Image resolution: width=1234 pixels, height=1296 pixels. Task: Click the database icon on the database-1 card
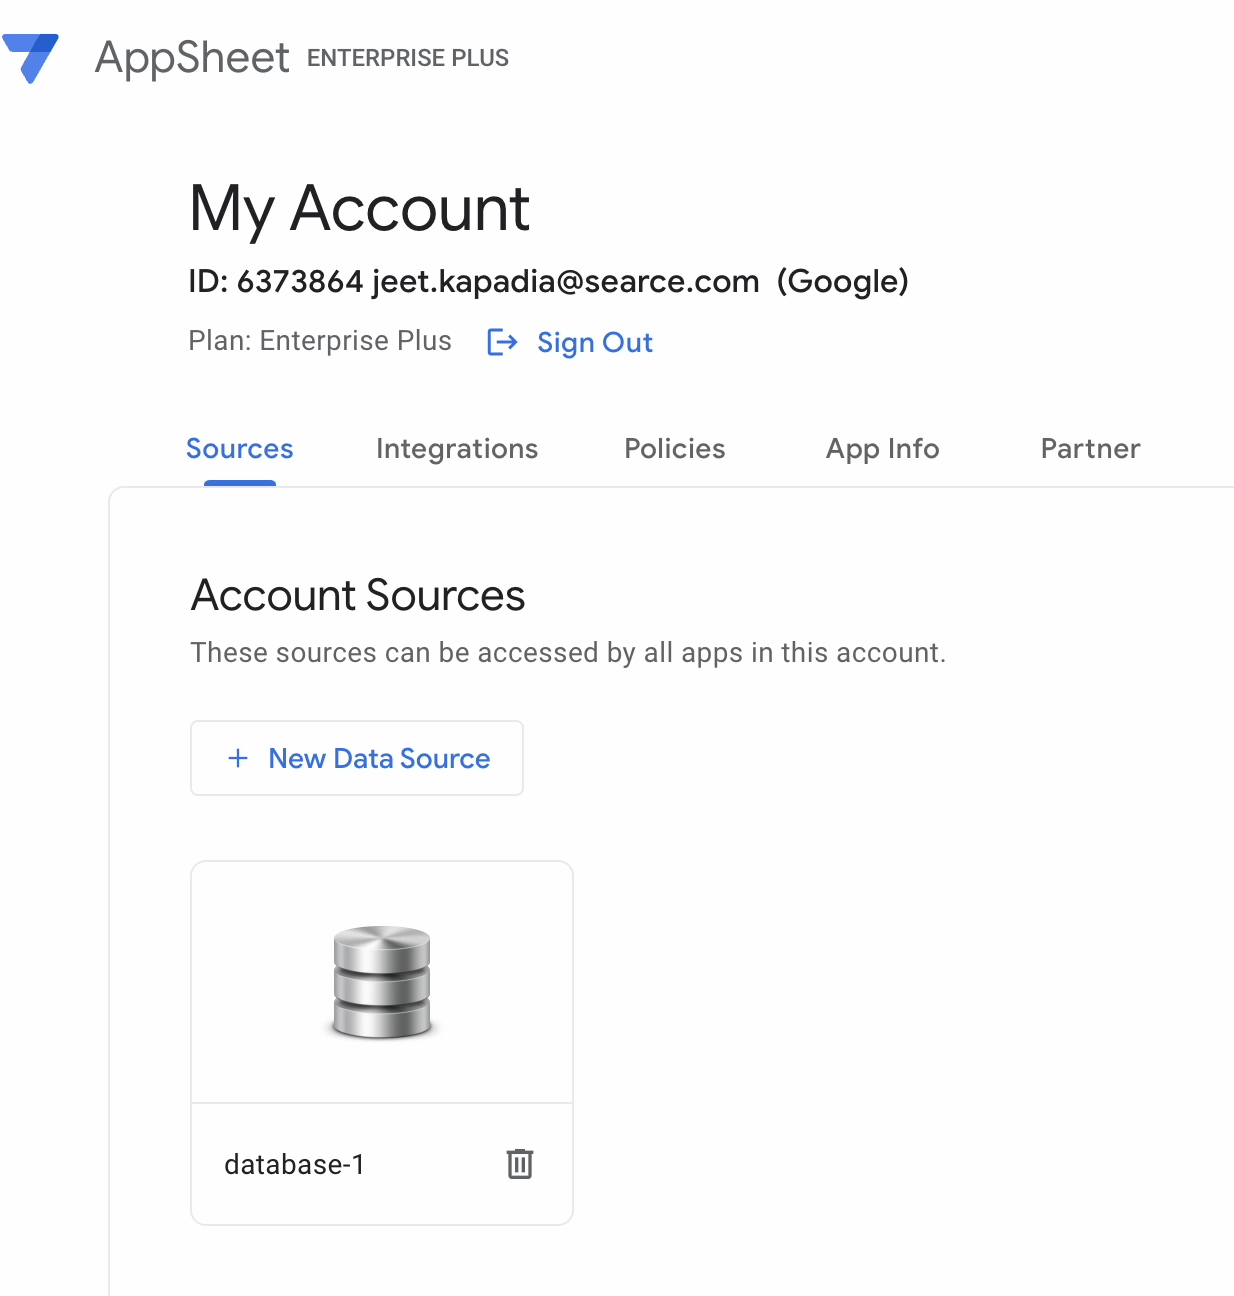click(x=381, y=981)
